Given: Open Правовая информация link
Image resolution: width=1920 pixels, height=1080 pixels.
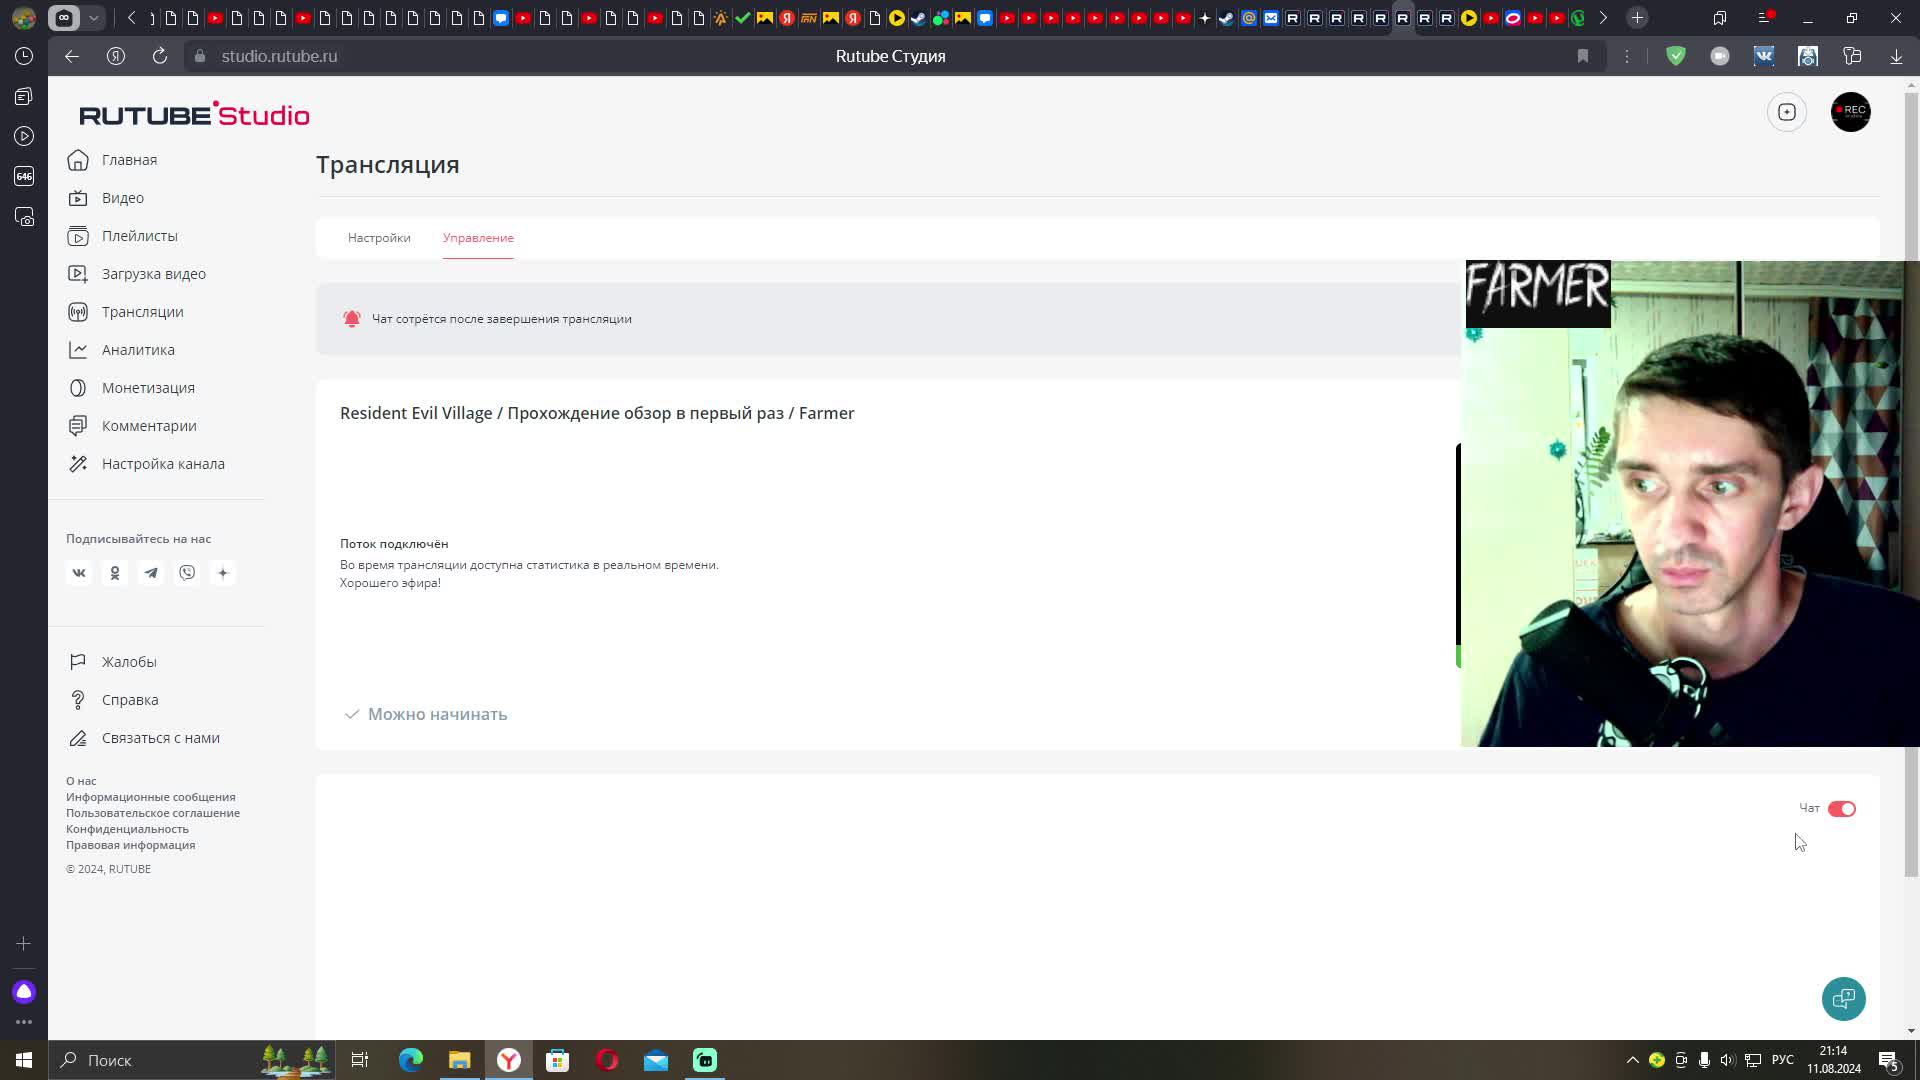Looking at the screenshot, I should 131,845.
